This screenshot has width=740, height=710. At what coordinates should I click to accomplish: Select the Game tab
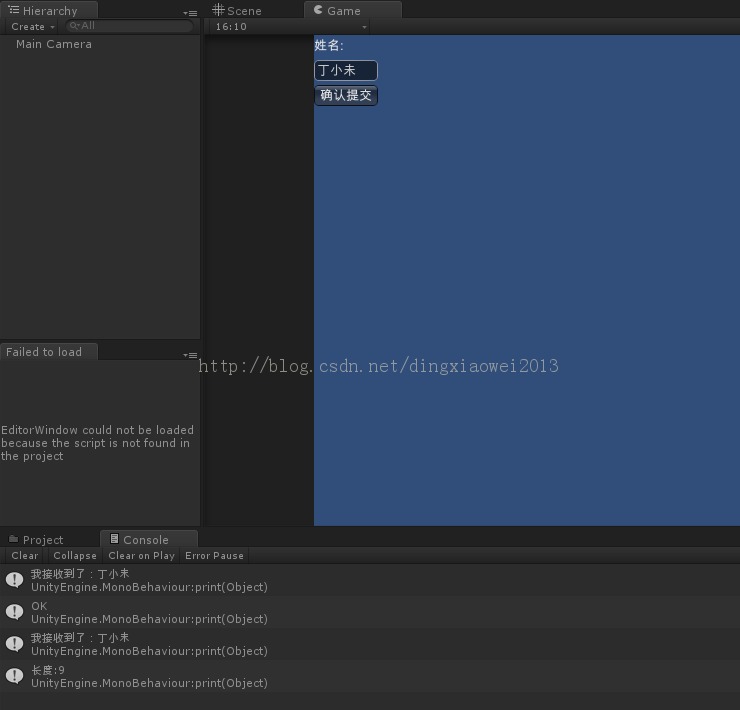[x=353, y=10]
